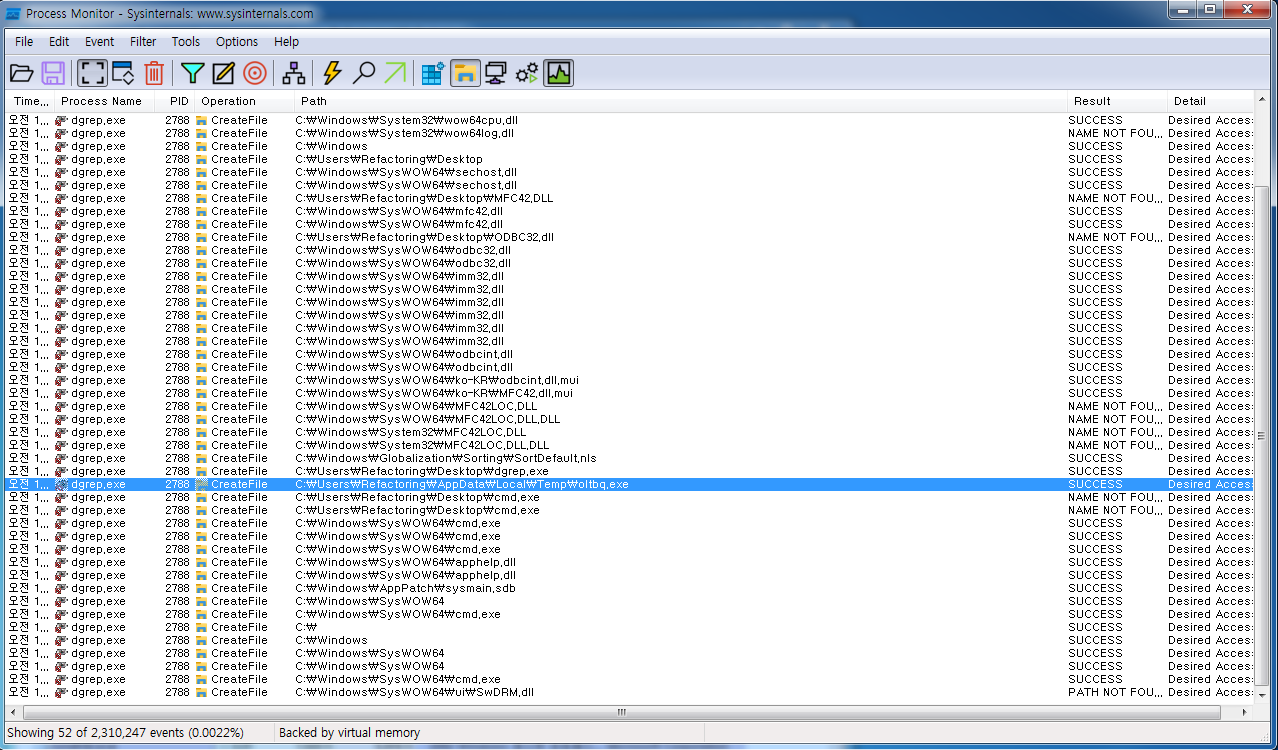This screenshot has width=1278, height=750.
Task: Toggle Show Registry Activity icon
Action: (x=433, y=73)
